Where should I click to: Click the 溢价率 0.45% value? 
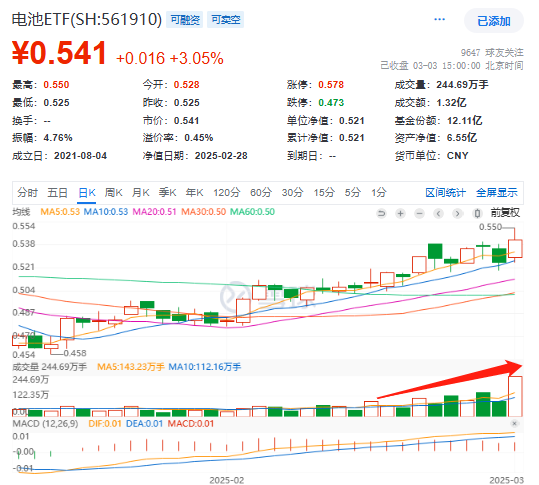[x=199, y=138]
